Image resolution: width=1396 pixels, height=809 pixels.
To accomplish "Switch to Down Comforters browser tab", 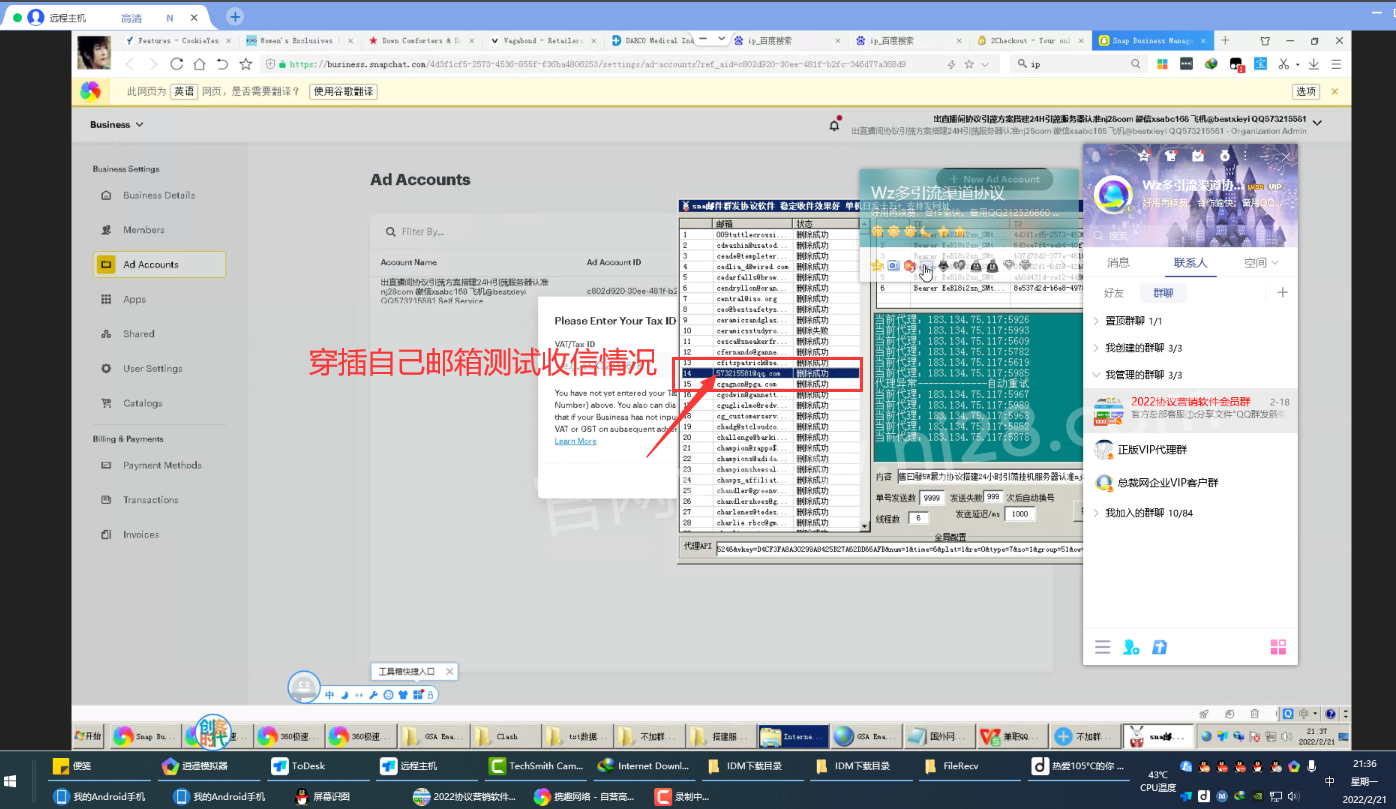I will [420, 41].
